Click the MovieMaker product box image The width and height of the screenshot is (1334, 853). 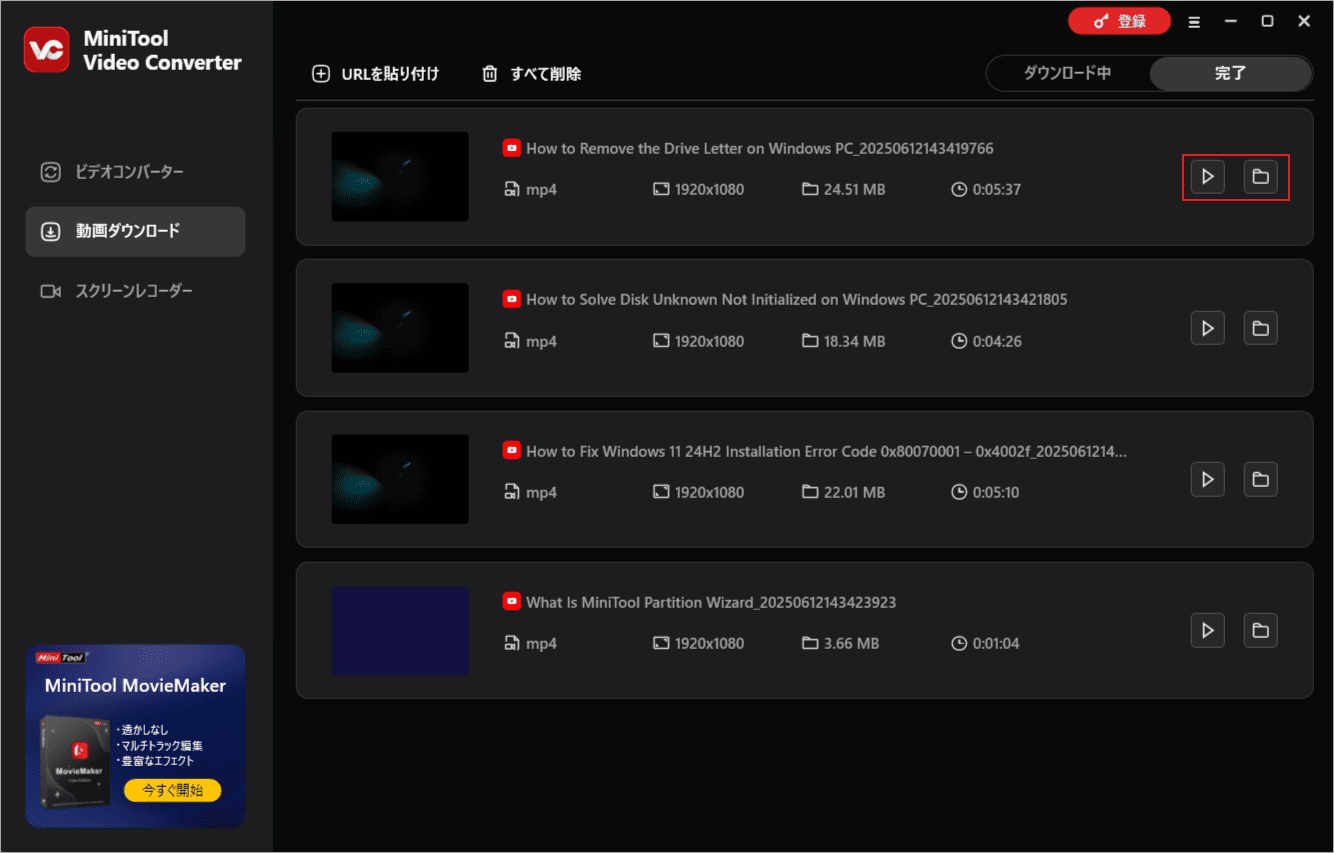(x=76, y=762)
